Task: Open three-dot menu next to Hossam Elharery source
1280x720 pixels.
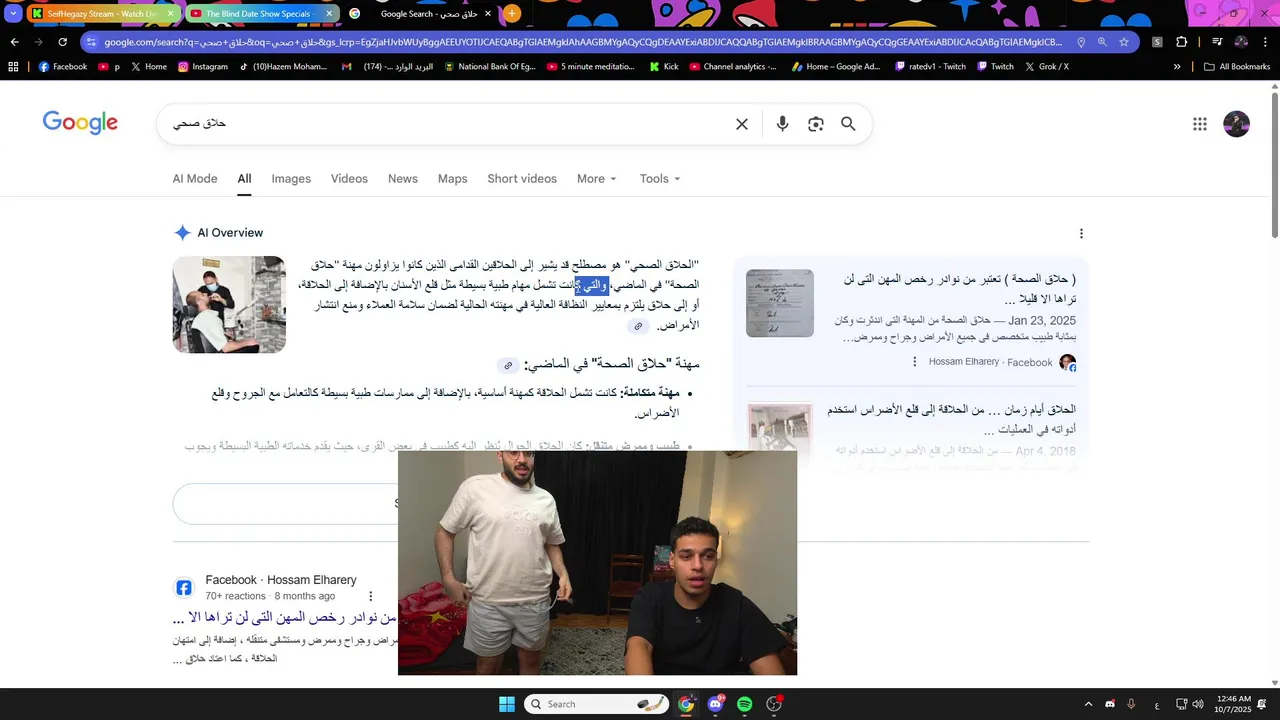Action: tap(914, 362)
